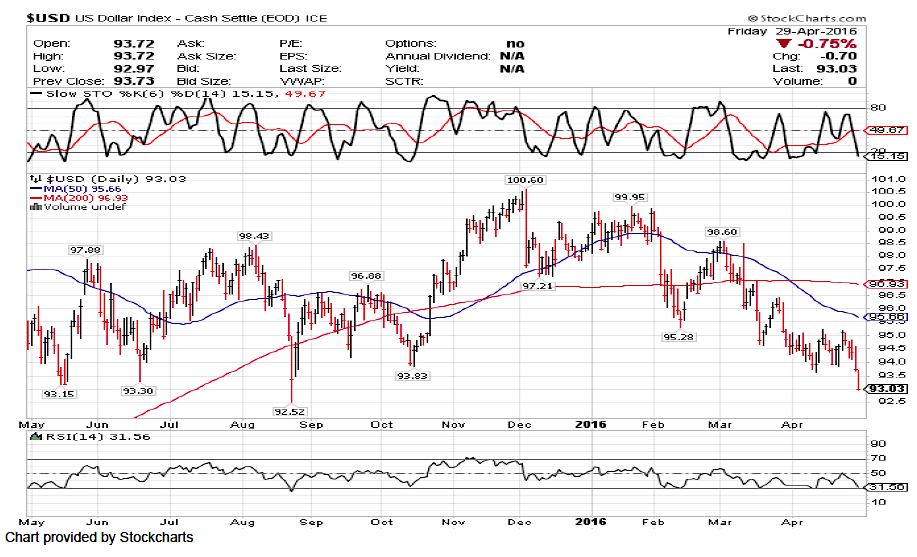Click the 70 level label on RSI axis
Image resolution: width=917 pixels, height=557 pixels.
point(878,458)
